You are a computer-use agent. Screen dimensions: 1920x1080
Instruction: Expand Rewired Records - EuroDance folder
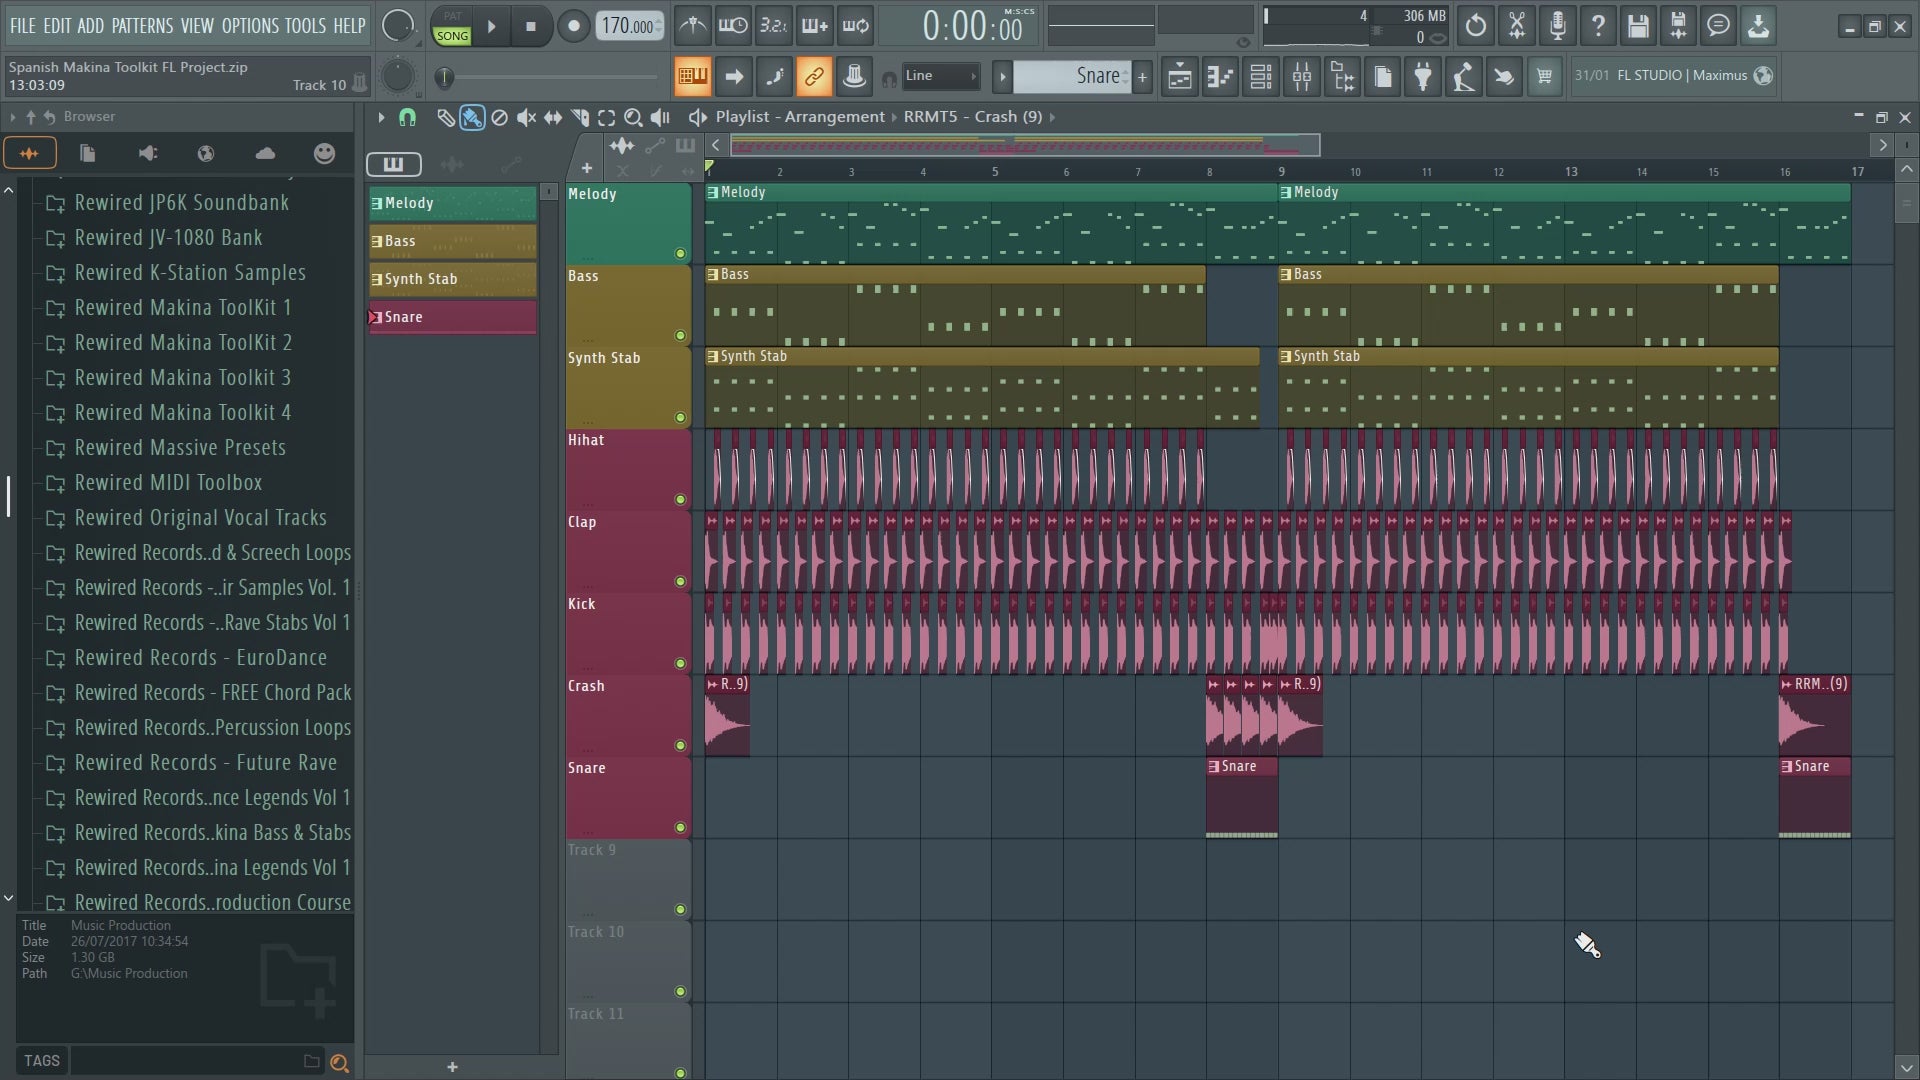200,658
